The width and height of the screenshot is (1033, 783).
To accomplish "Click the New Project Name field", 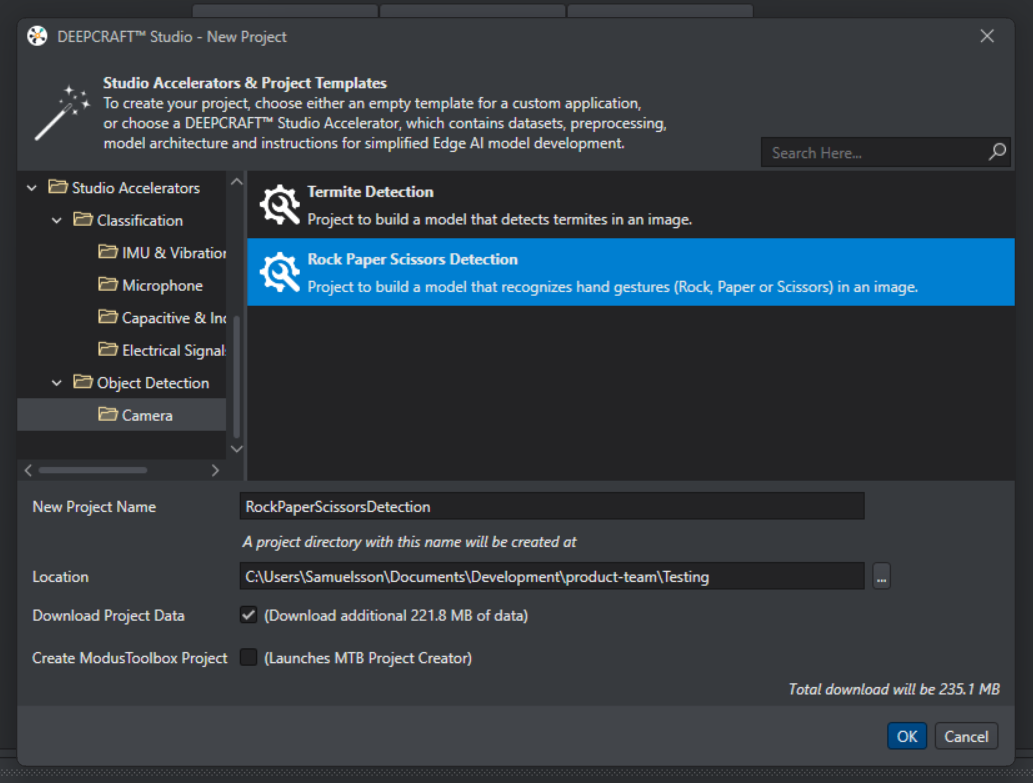I will click(552, 506).
